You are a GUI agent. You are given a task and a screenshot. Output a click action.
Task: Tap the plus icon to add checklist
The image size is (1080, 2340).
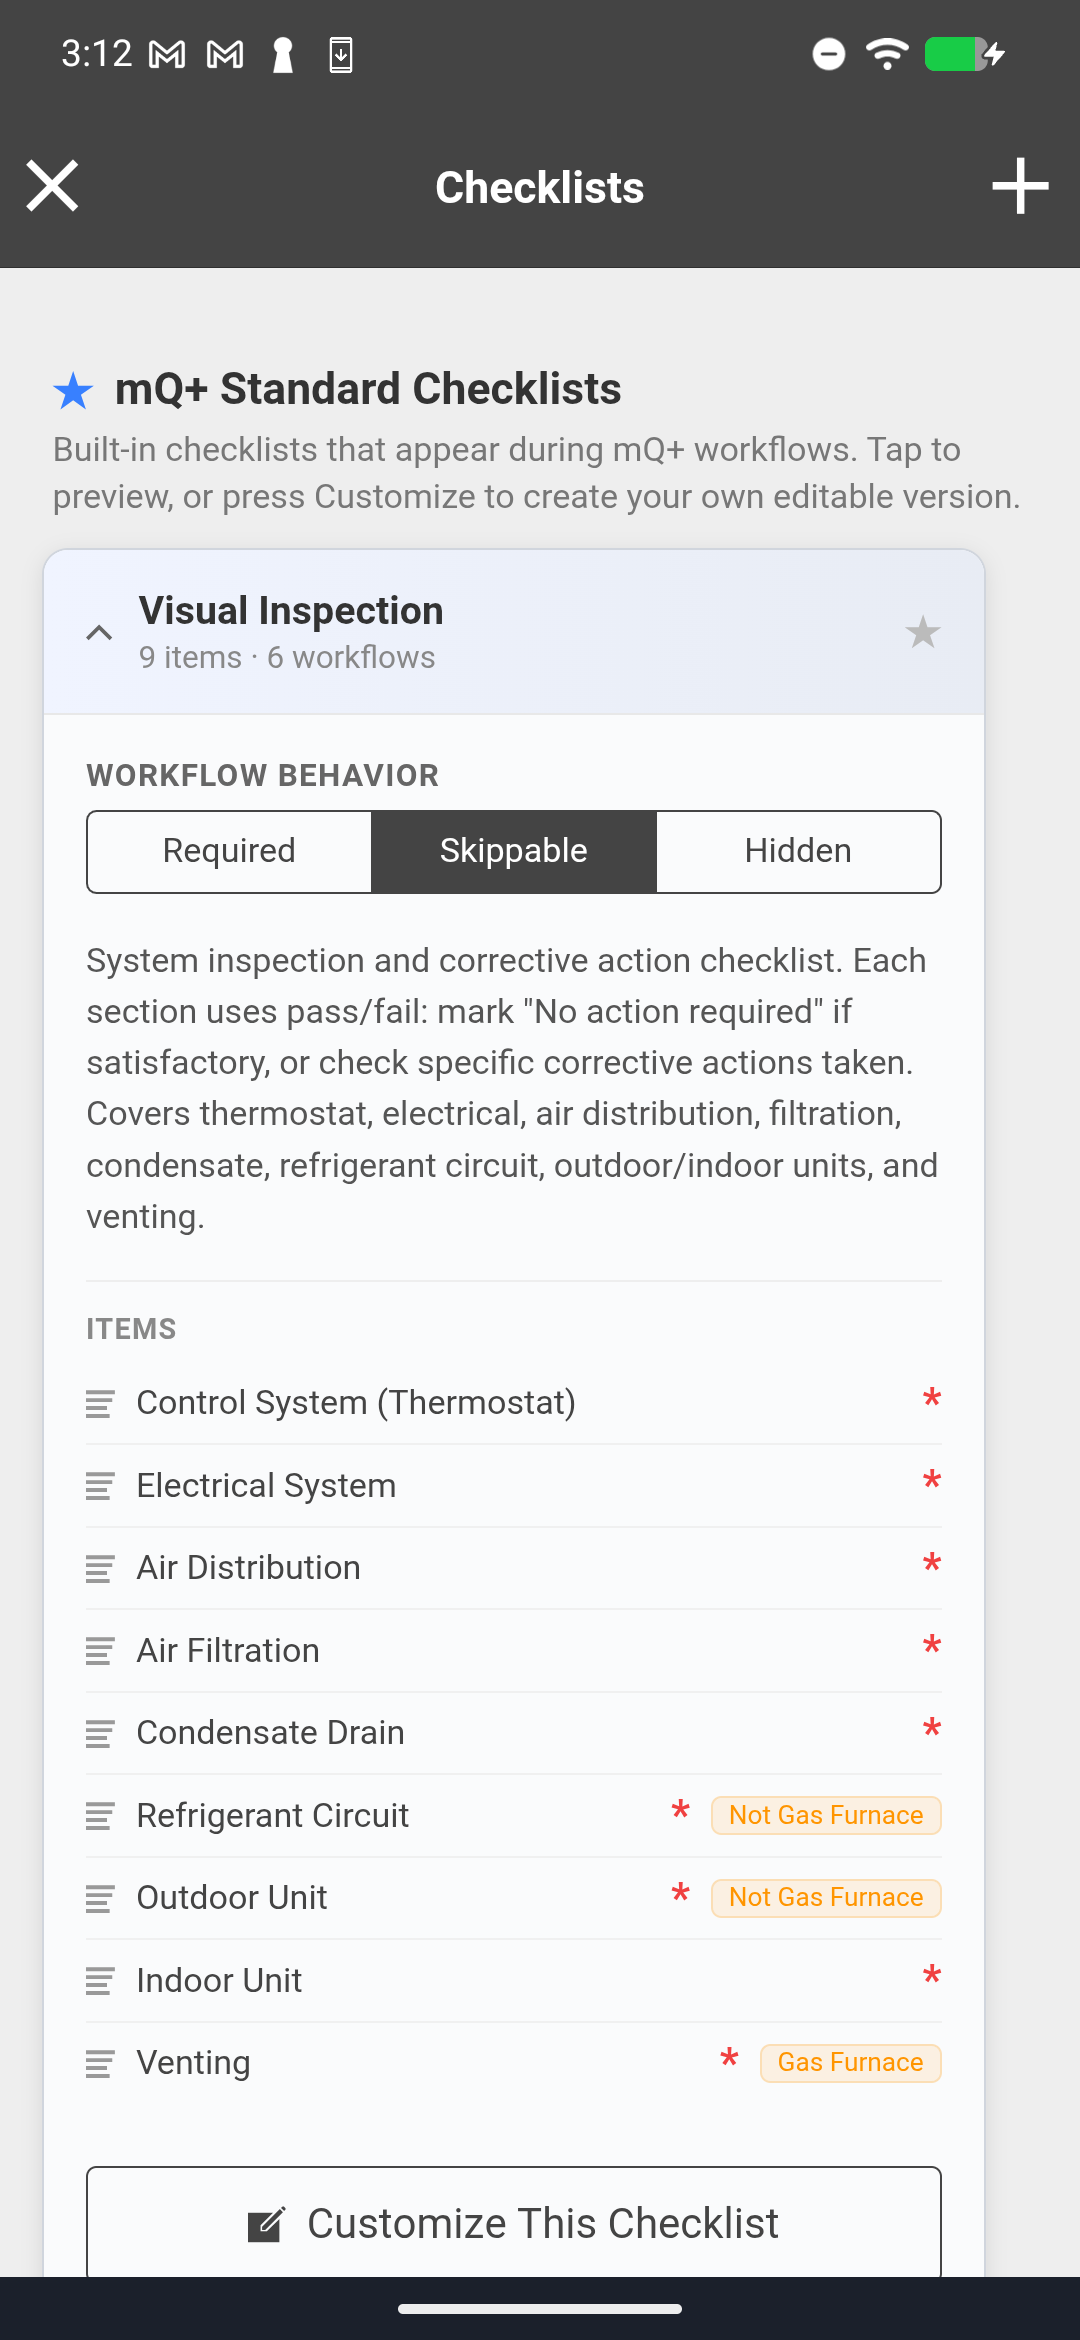pyautogui.click(x=1020, y=186)
